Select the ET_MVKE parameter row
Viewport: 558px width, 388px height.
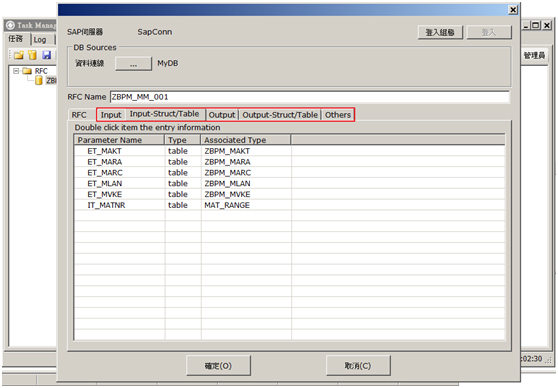(289, 194)
